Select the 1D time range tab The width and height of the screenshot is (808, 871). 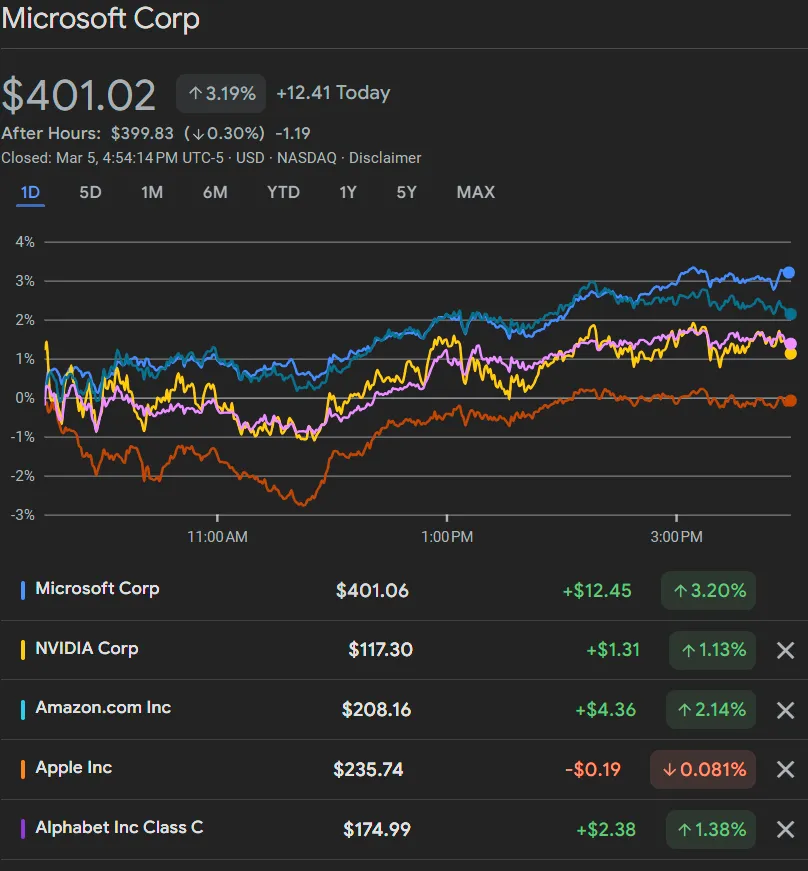[31, 192]
